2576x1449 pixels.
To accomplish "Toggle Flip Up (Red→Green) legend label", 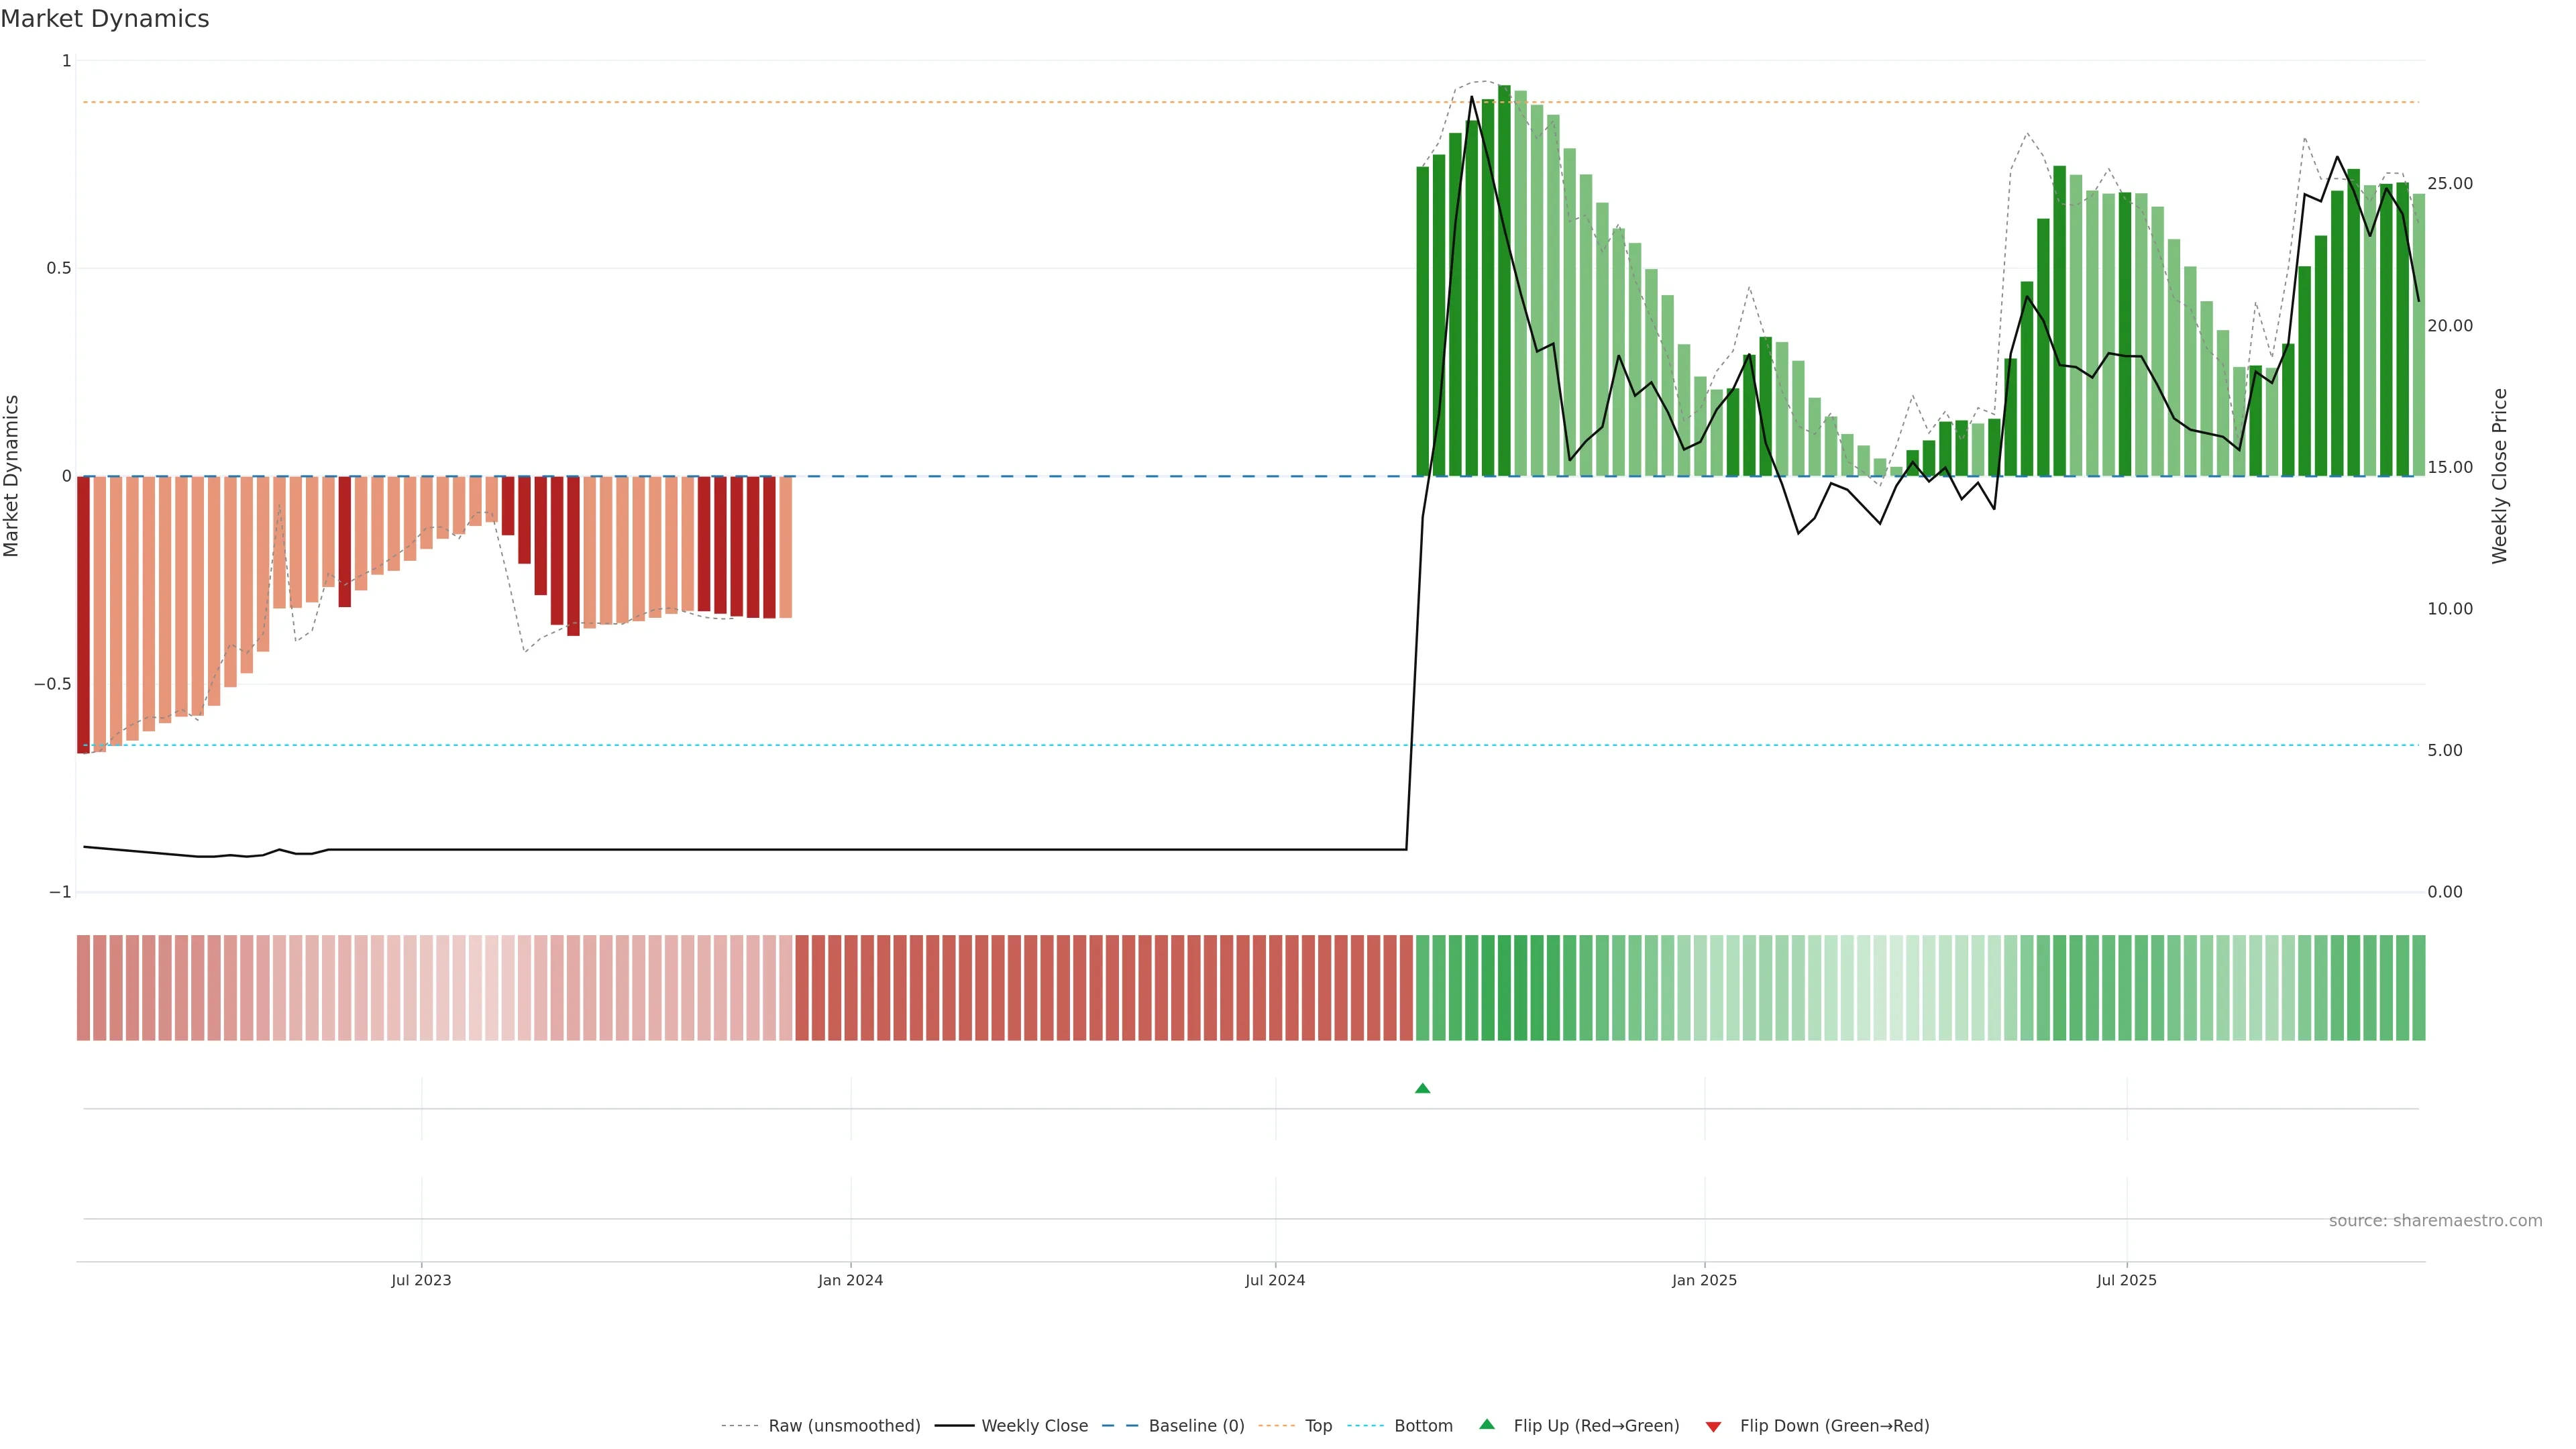I will pyautogui.click(x=1596, y=1426).
